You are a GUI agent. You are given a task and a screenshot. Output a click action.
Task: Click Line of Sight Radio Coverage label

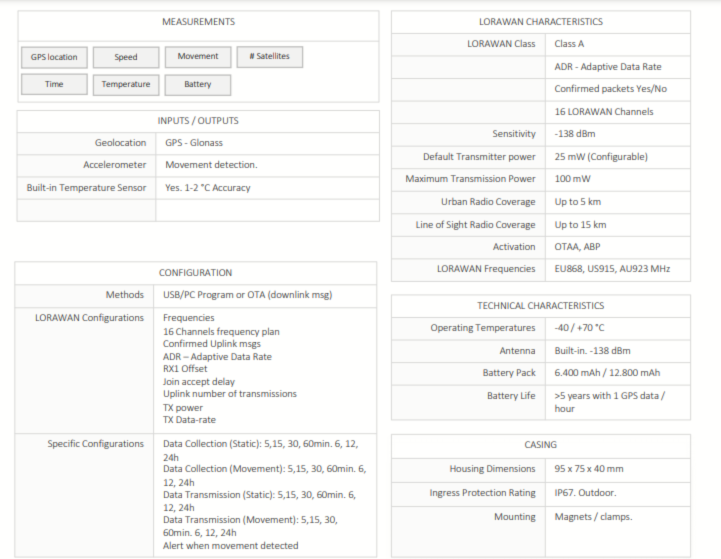pos(475,225)
